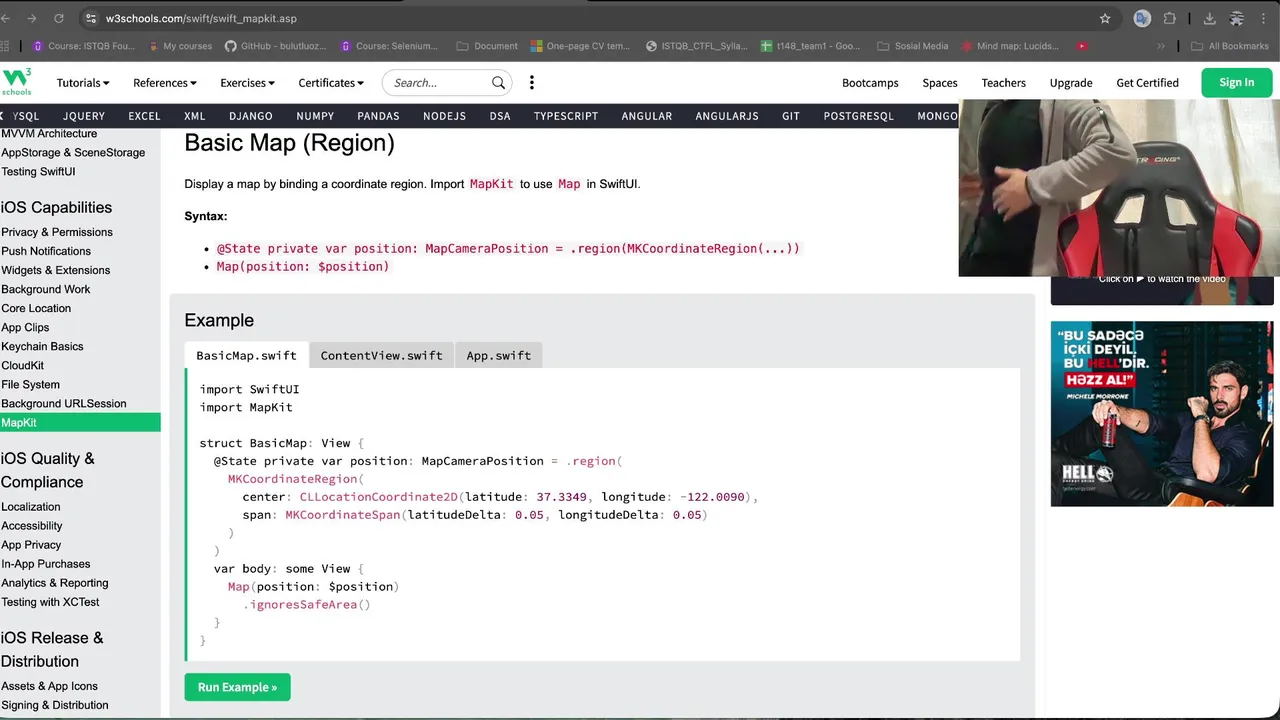This screenshot has width=1280, height=720.
Task: Open Privacy & Permissions in sidebar
Action: tap(57, 232)
